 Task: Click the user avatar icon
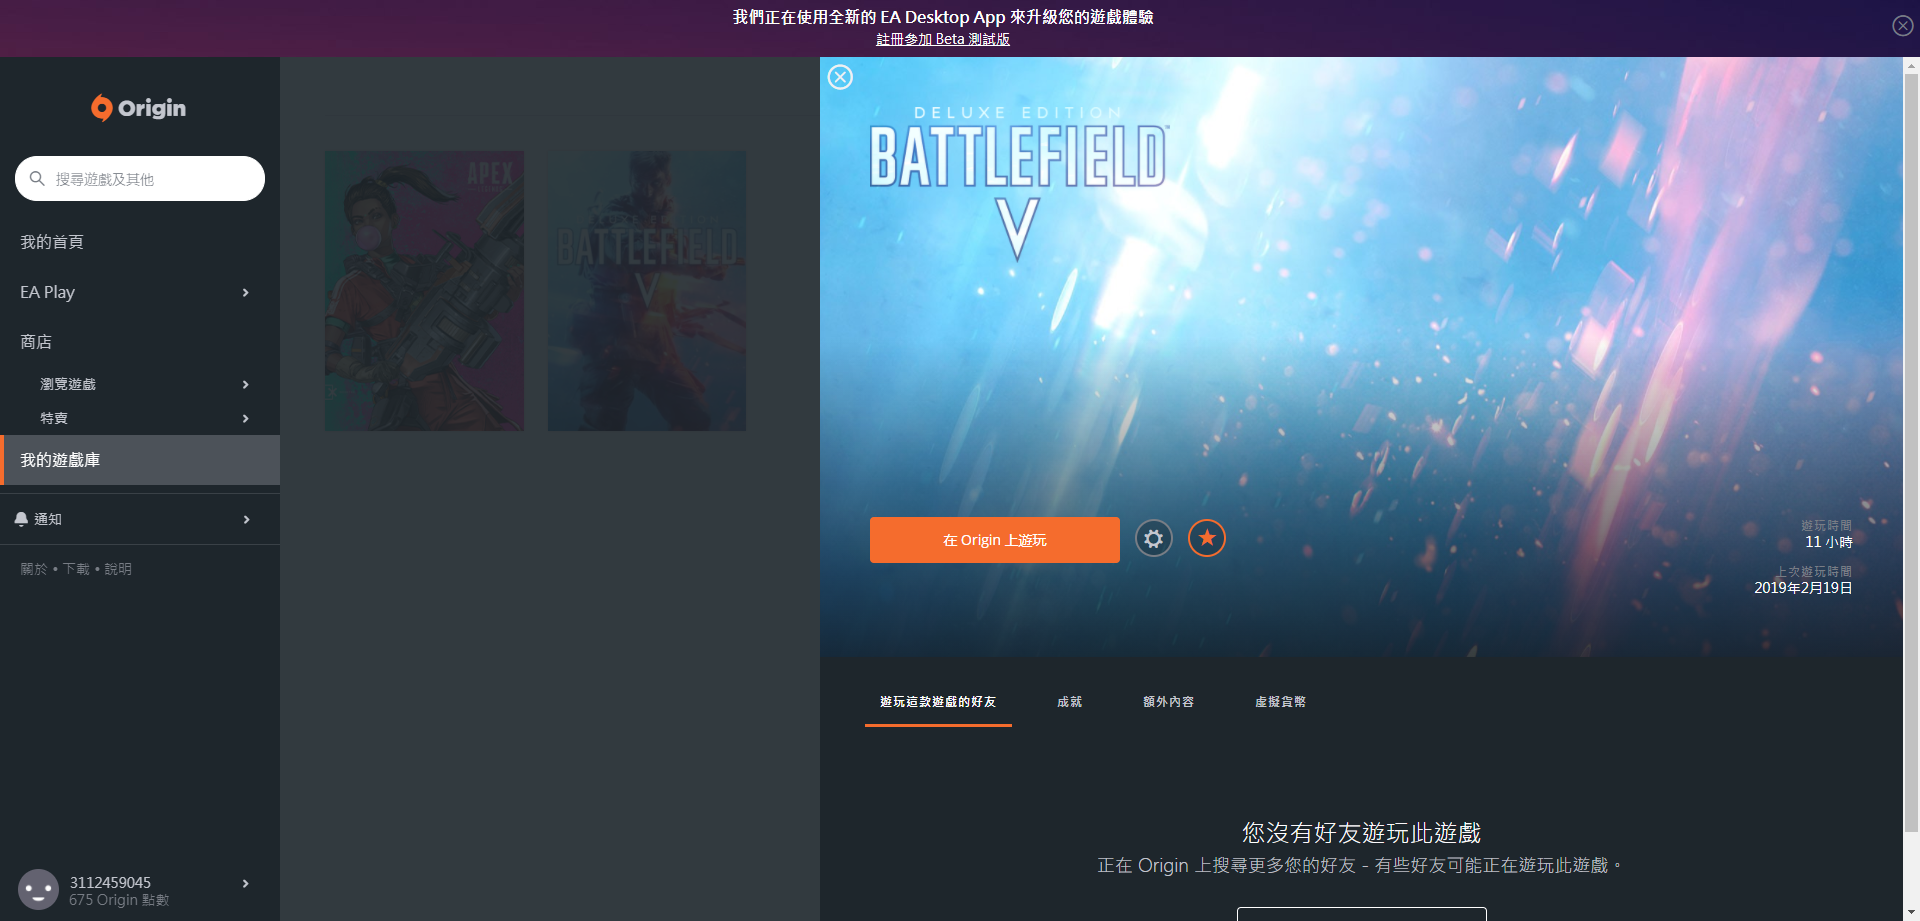point(38,889)
